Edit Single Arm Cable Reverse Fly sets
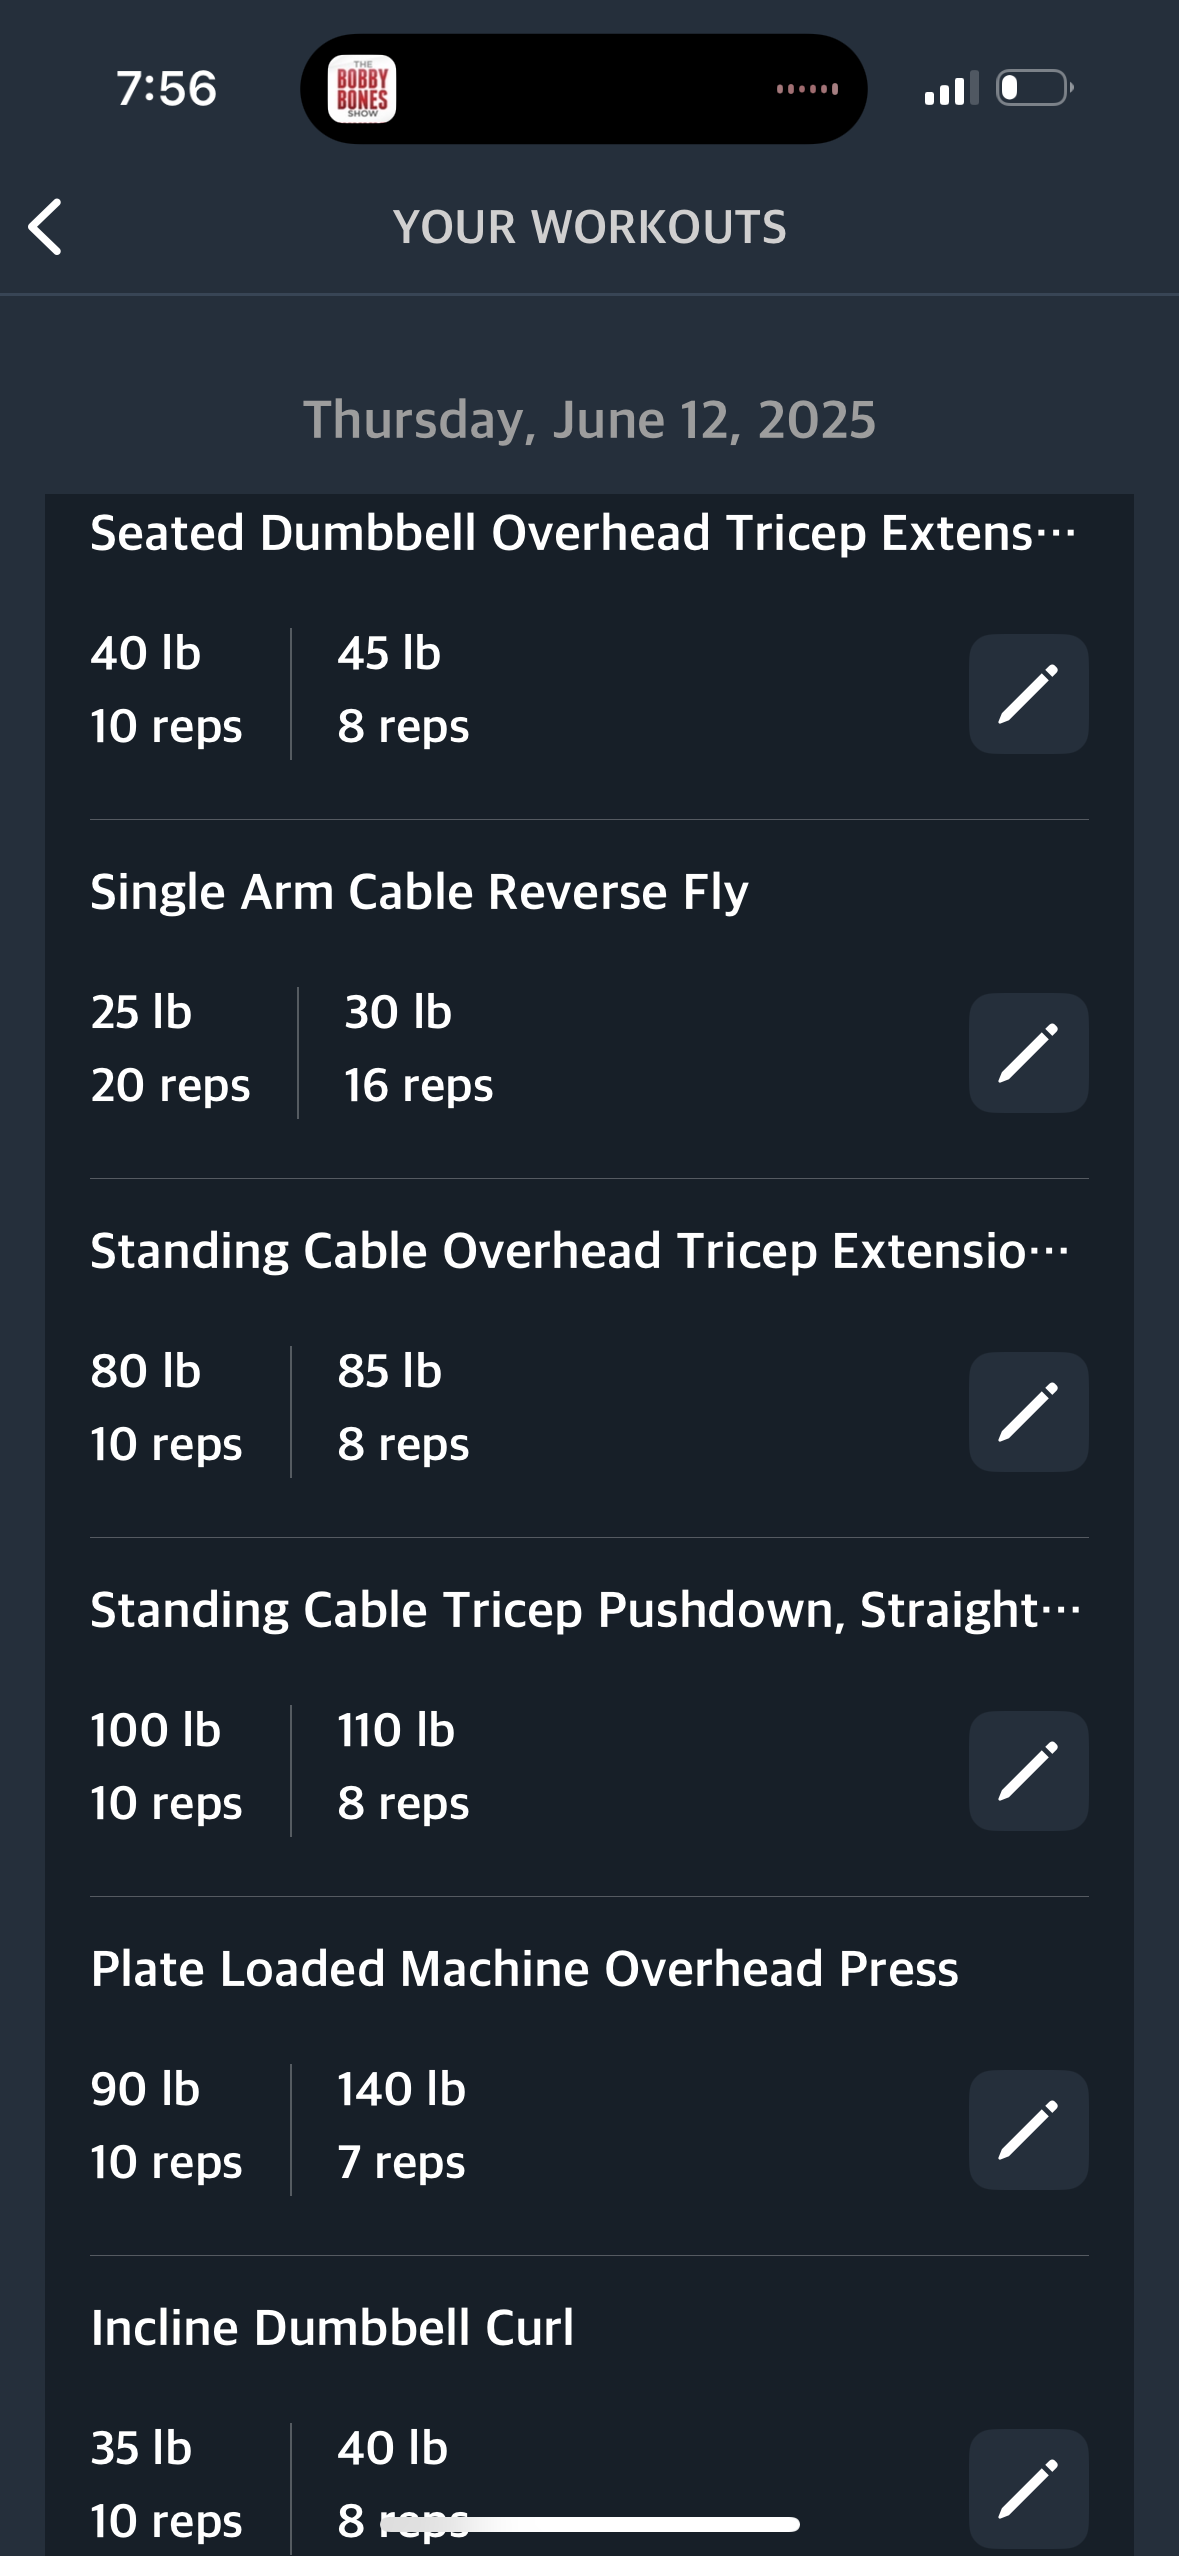This screenshot has height=2556, width=1179. click(1028, 1053)
